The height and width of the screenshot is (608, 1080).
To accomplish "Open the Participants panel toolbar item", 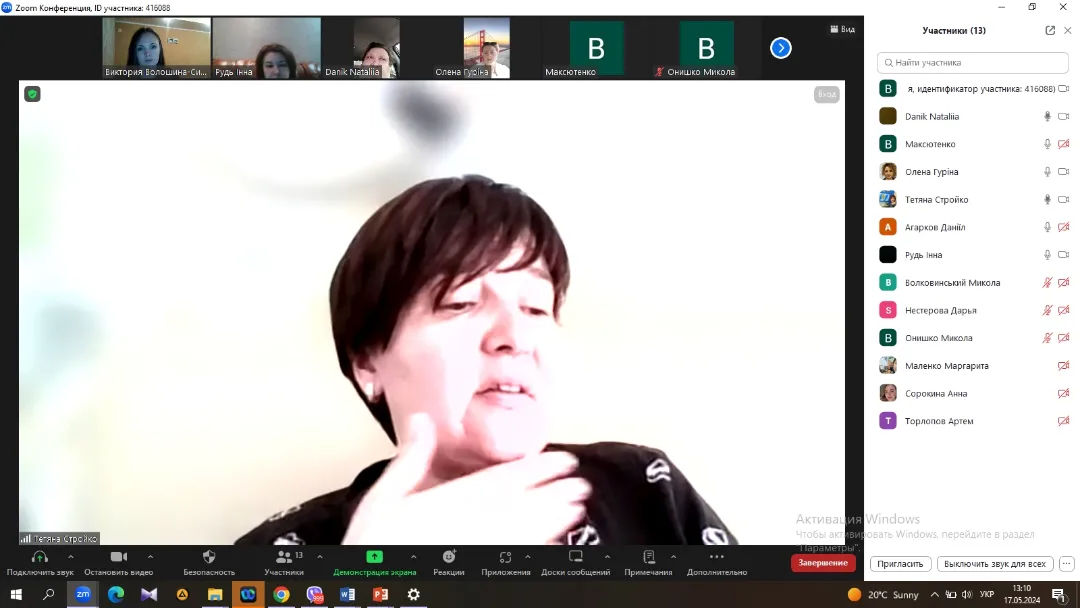I will click(284, 557).
